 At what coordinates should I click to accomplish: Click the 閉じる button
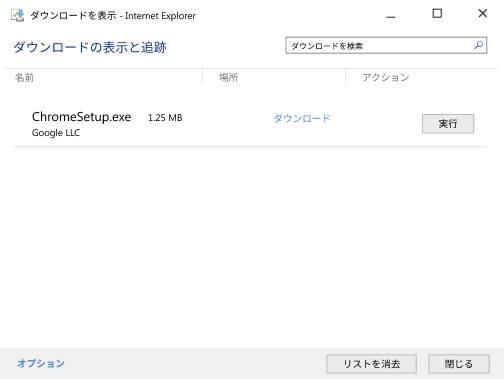(x=459, y=364)
